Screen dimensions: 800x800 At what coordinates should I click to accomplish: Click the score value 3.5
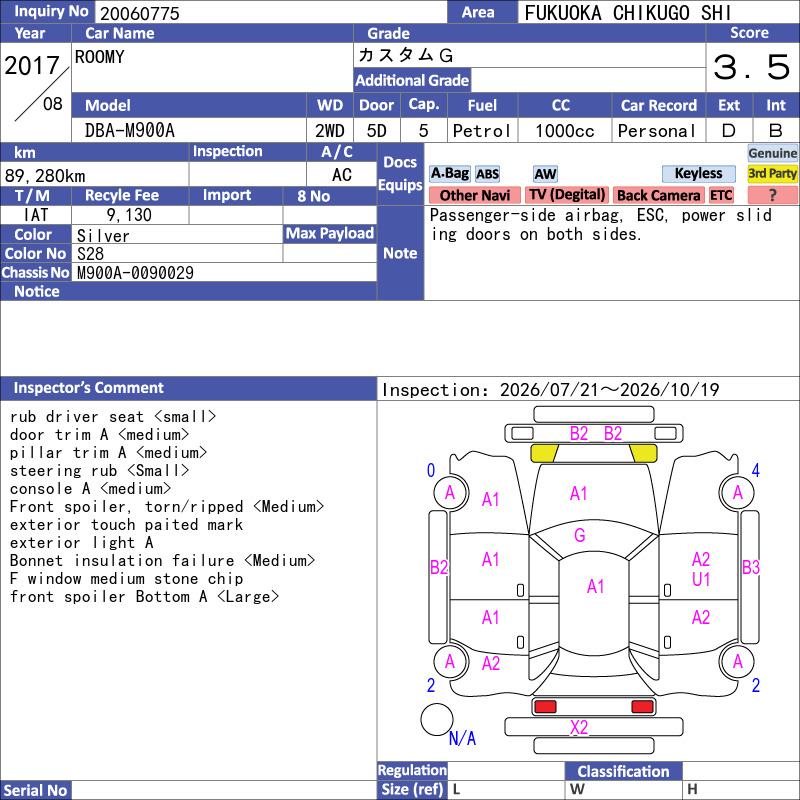click(x=752, y=67)
